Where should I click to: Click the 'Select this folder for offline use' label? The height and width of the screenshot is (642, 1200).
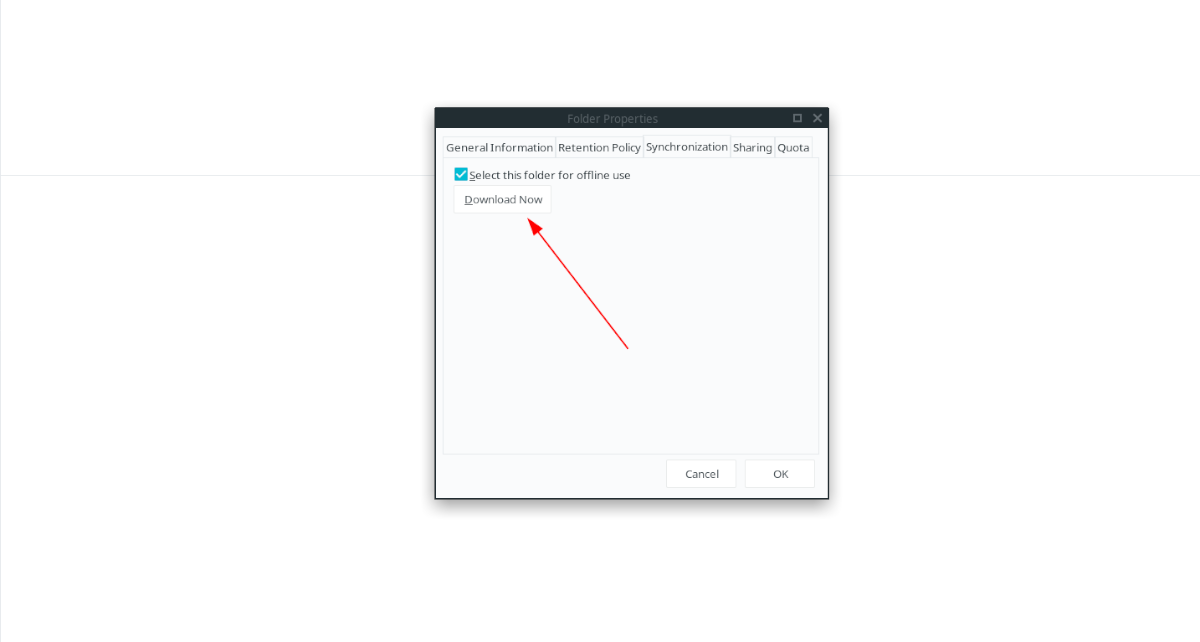point(550,175)
